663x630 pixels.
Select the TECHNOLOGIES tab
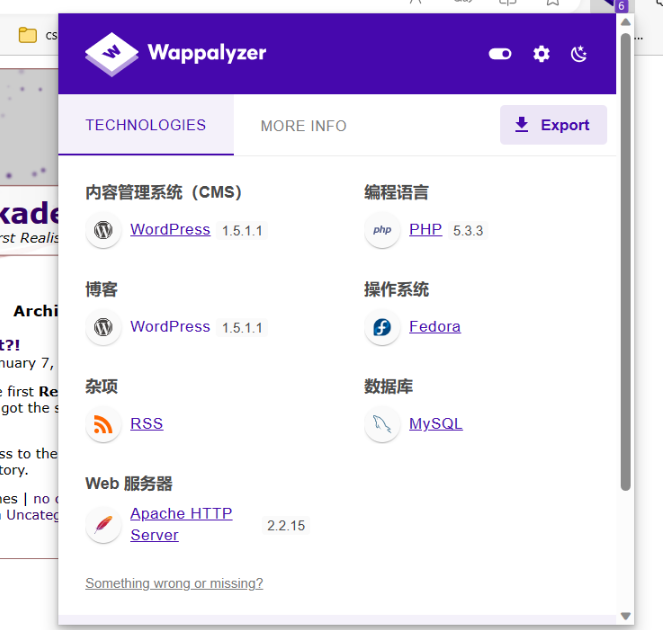[145, 126]
